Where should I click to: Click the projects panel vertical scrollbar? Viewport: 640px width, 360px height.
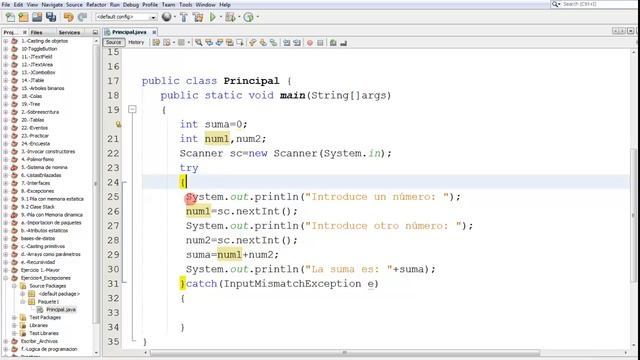click(96, 184)
